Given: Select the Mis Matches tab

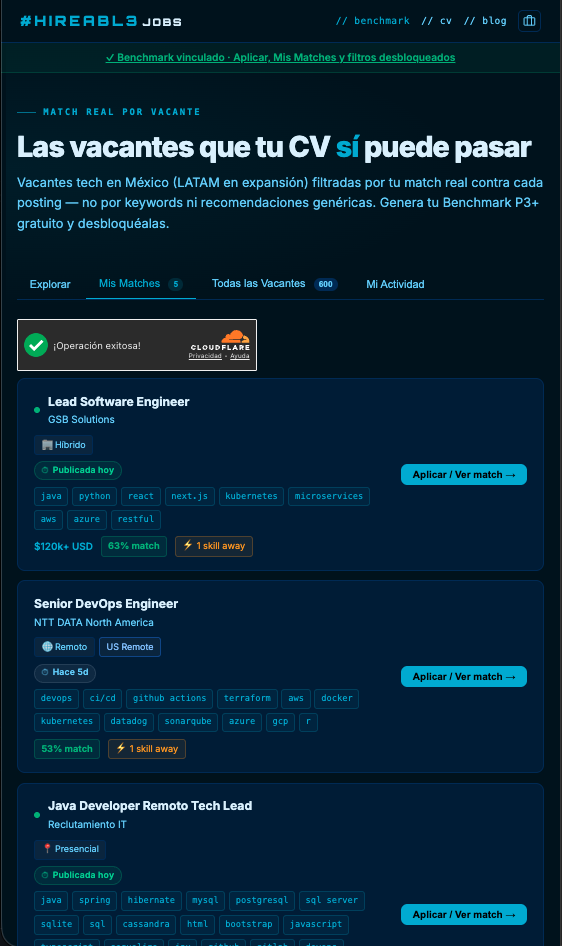Looking at the screenshot, I should click(140, 284).
